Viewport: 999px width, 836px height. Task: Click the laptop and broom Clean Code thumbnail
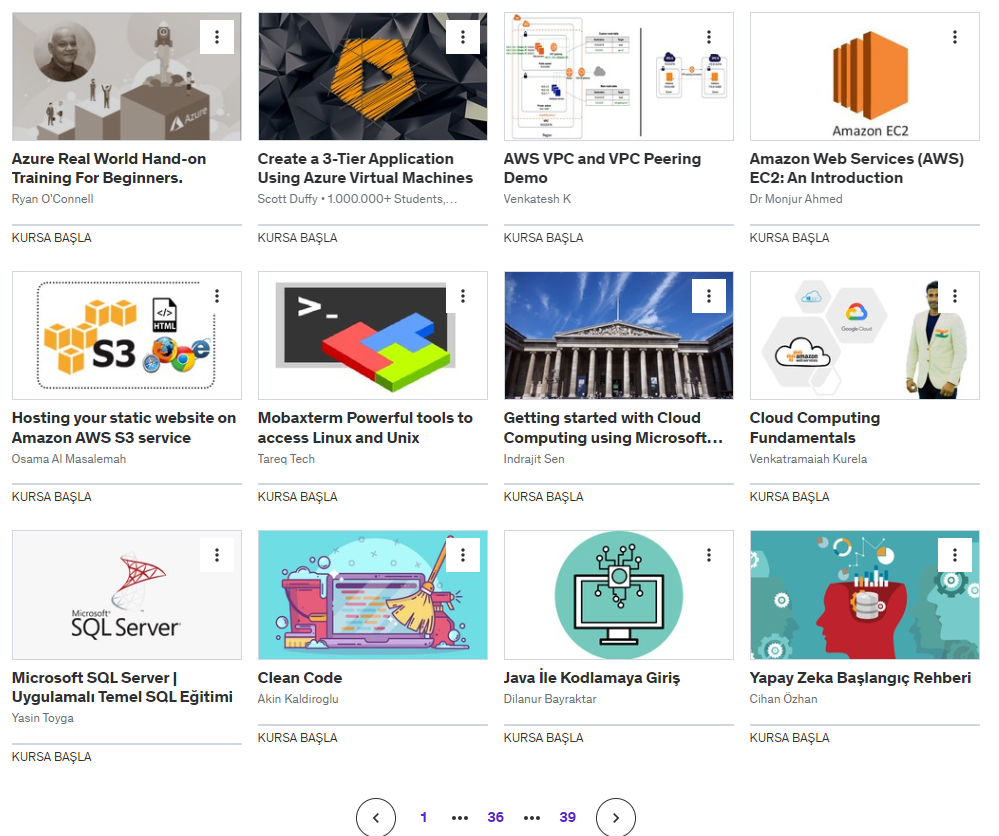373,595
